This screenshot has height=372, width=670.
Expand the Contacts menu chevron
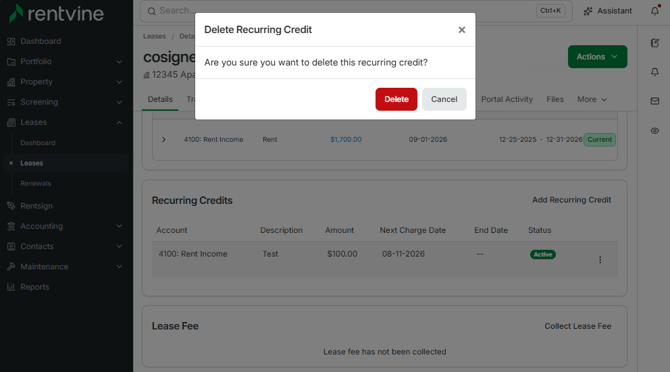[119, 246]
